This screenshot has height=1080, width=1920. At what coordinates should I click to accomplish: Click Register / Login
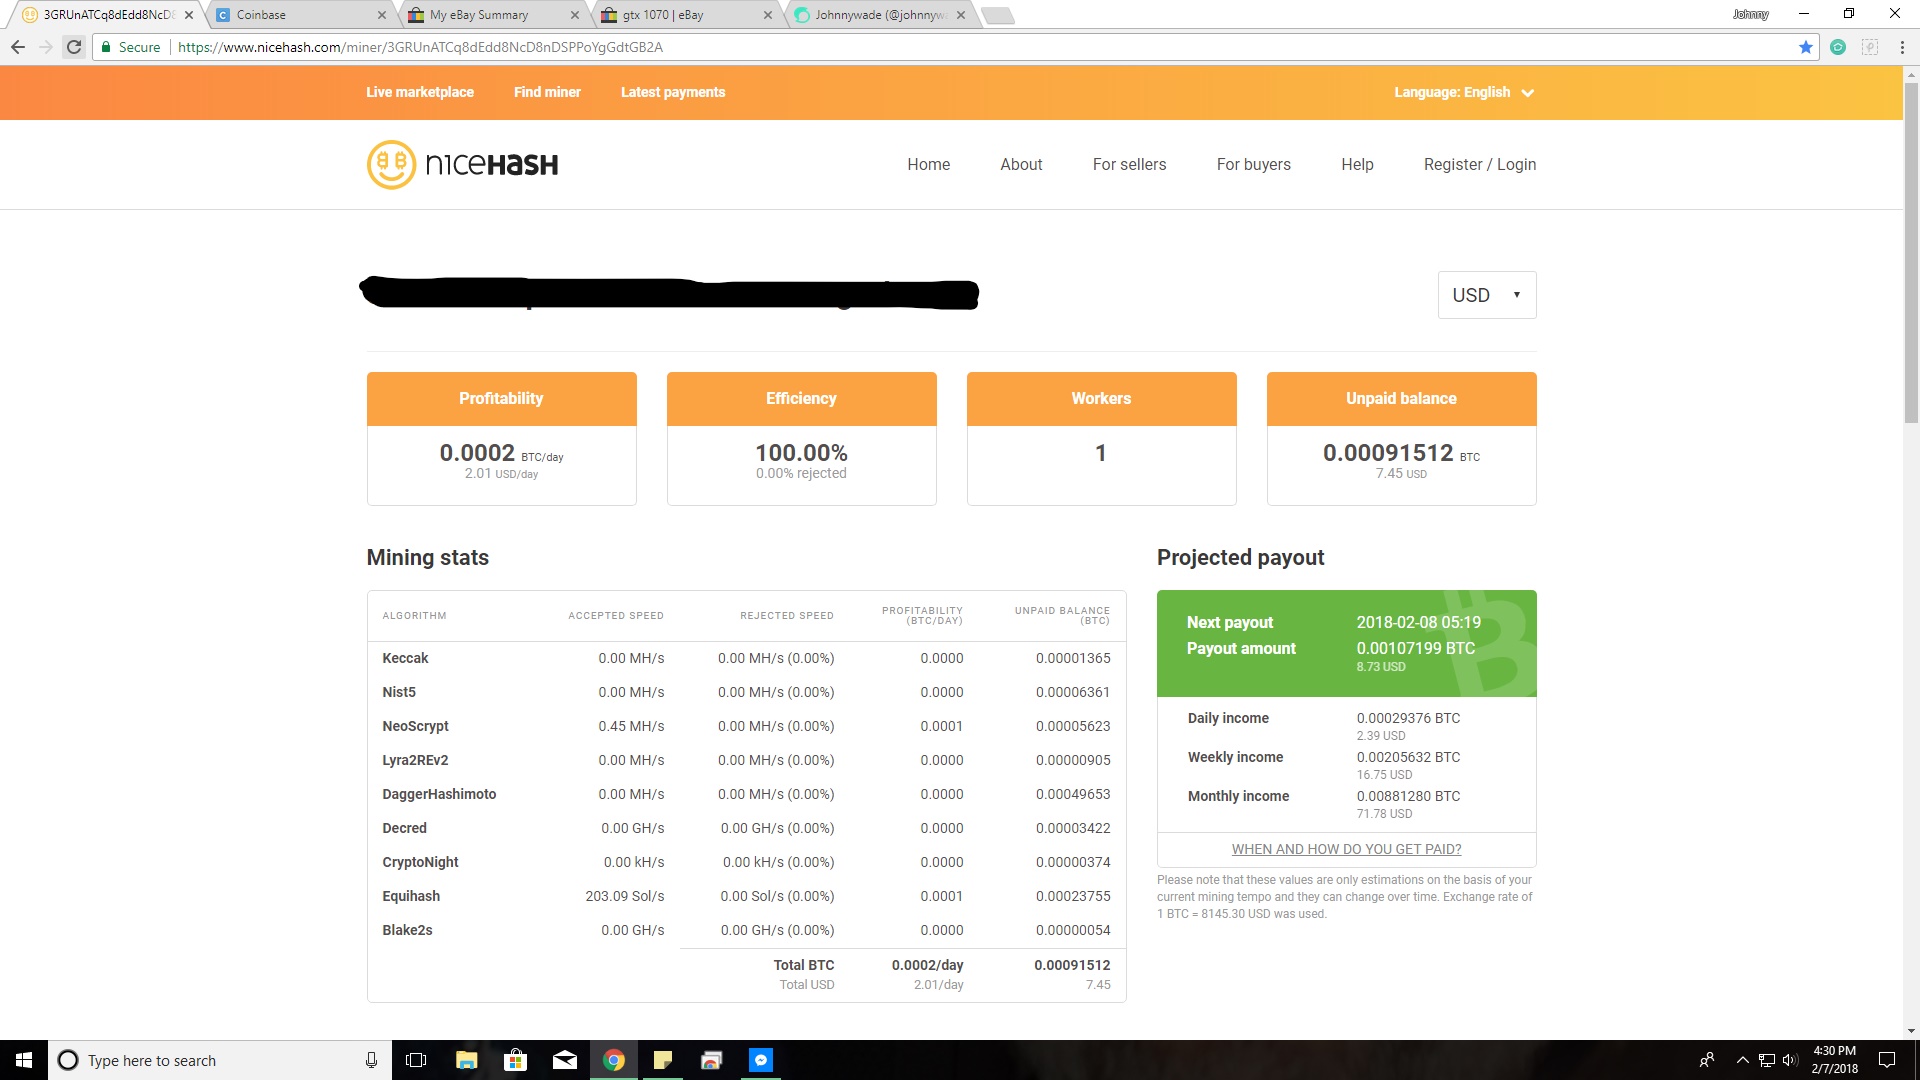tap(1480, 164)
